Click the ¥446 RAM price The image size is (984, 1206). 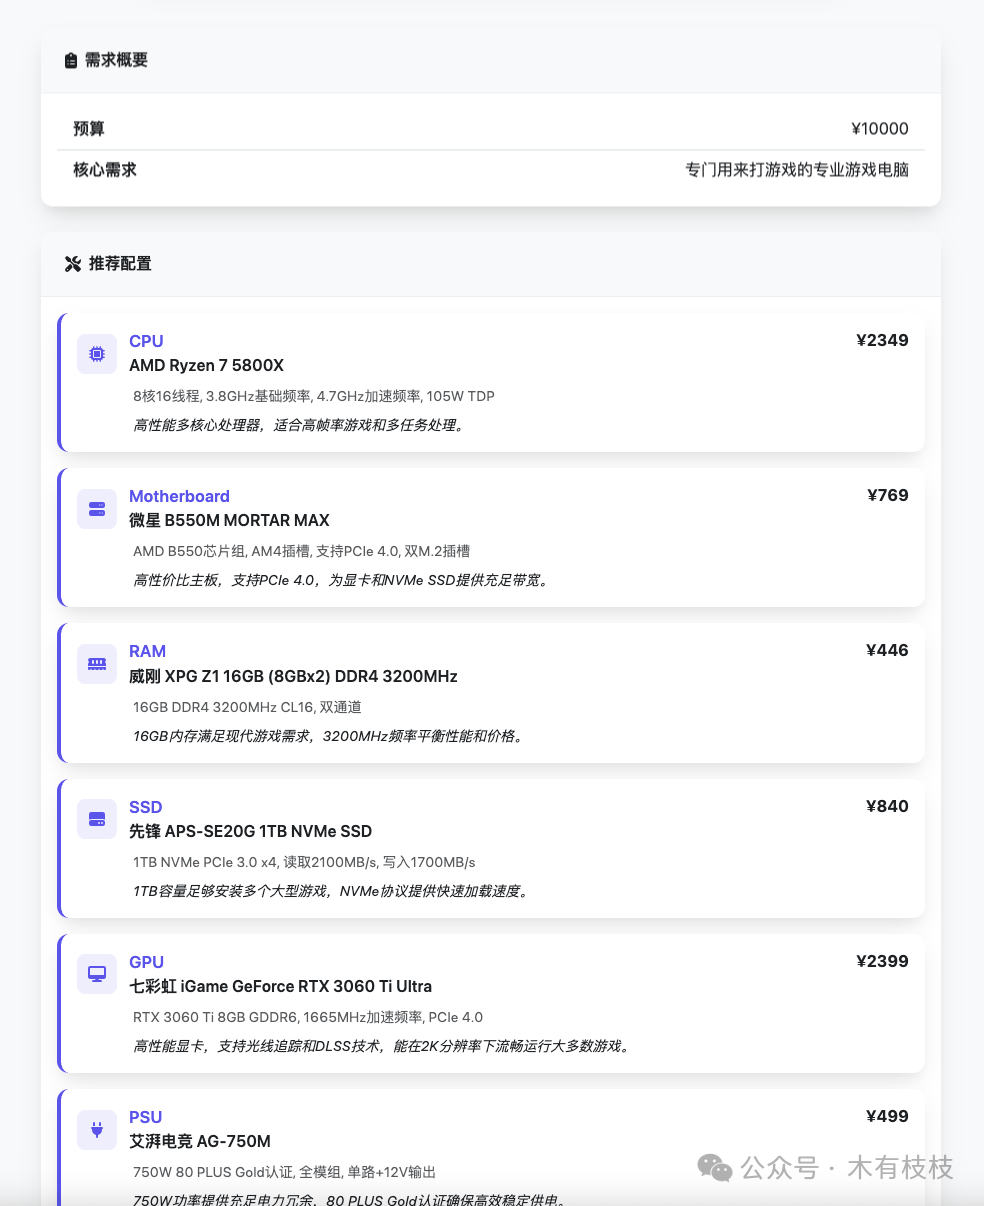point(887,650)
